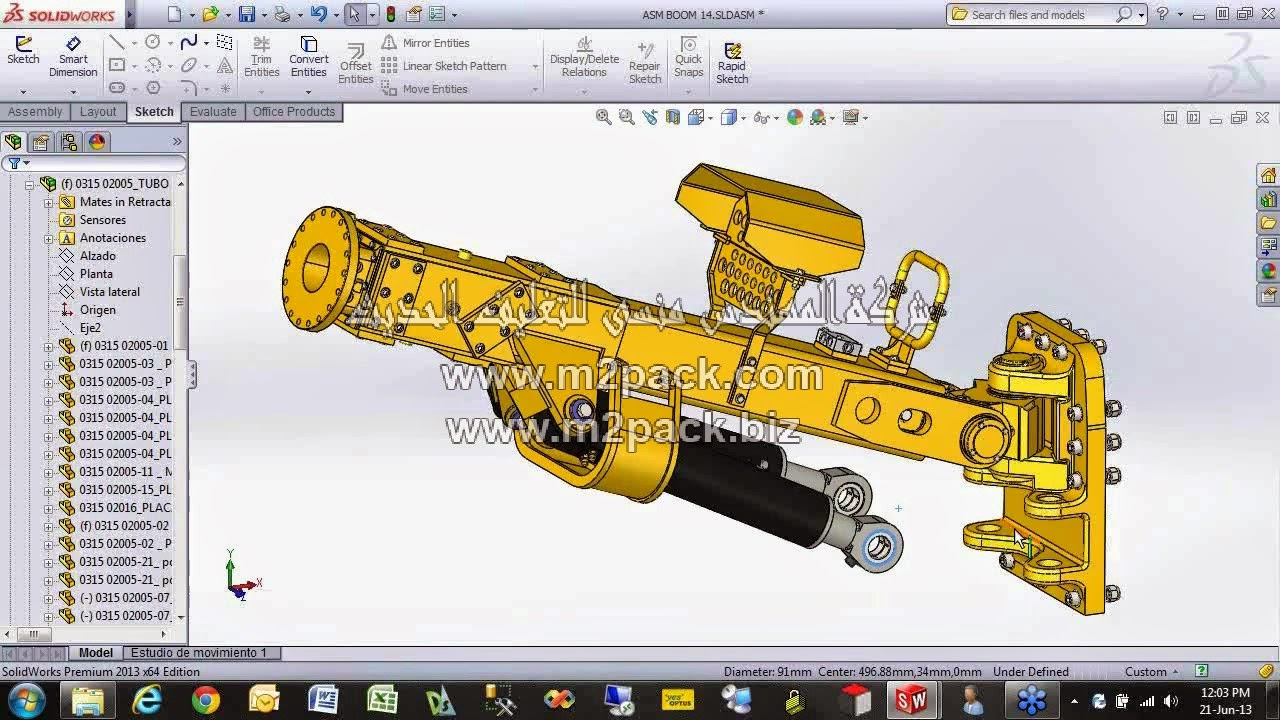1280x720 pixels.
Task: Click the Repair Sketch tool
Action: coord(645,64)
